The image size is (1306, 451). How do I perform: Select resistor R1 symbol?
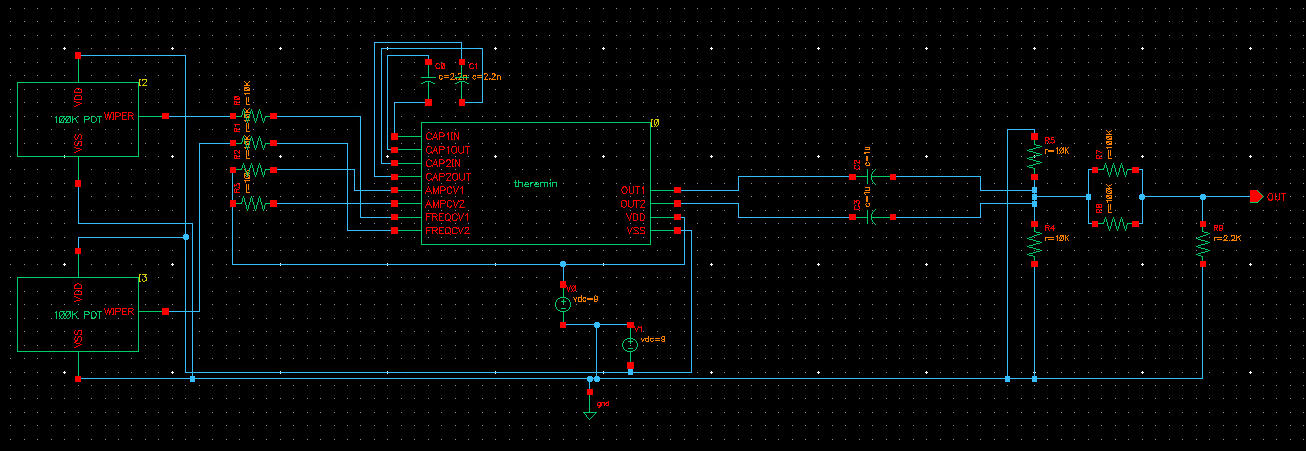[x=252, y=144]
